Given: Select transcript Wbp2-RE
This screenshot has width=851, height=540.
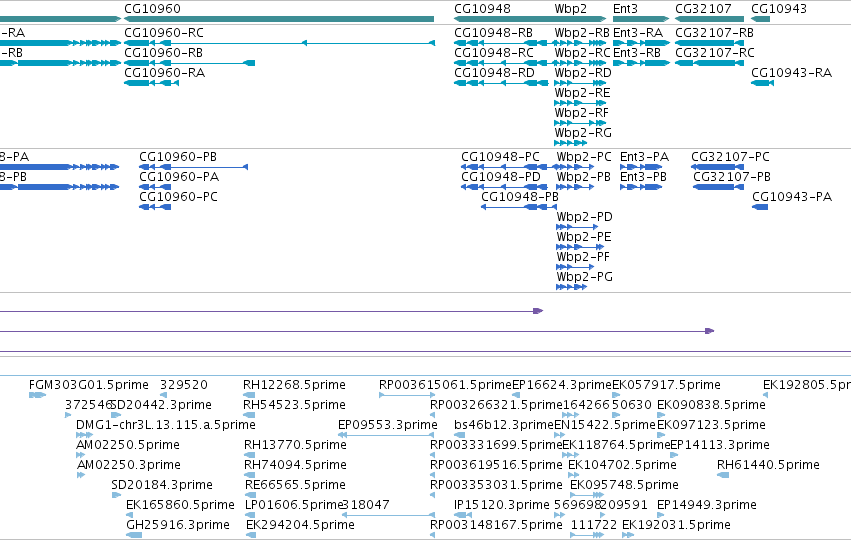Looking at the screenshot, I should coord(582,93).
